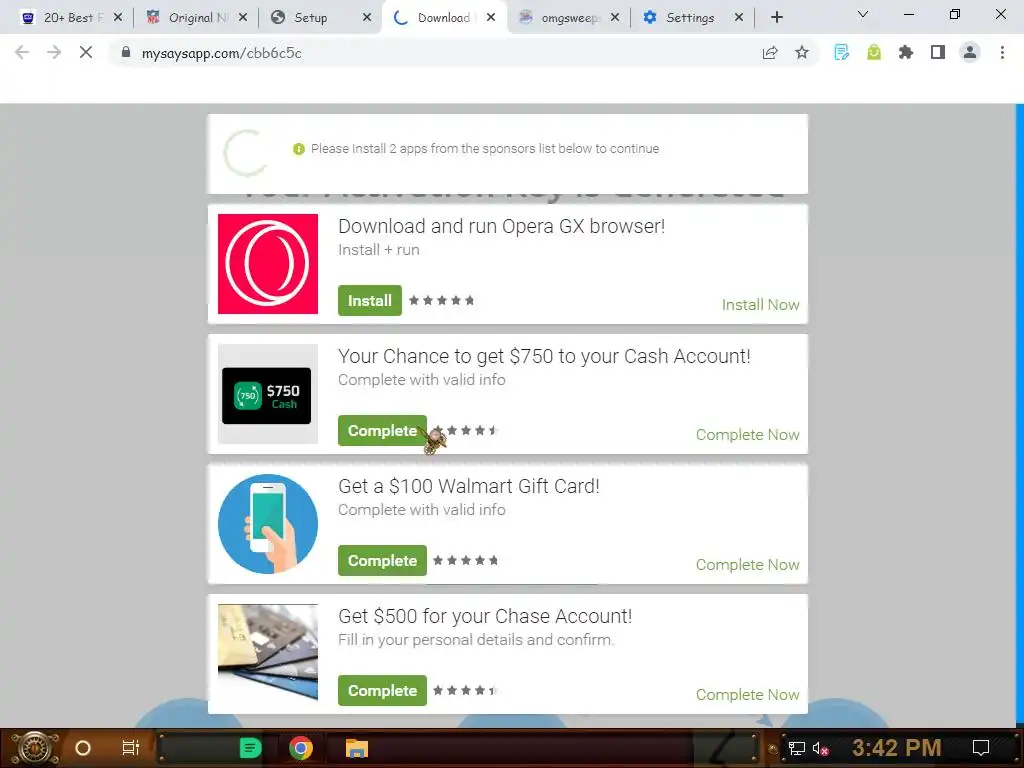
Task: Click the Opera GX offer title
Action: click(502, 226)
